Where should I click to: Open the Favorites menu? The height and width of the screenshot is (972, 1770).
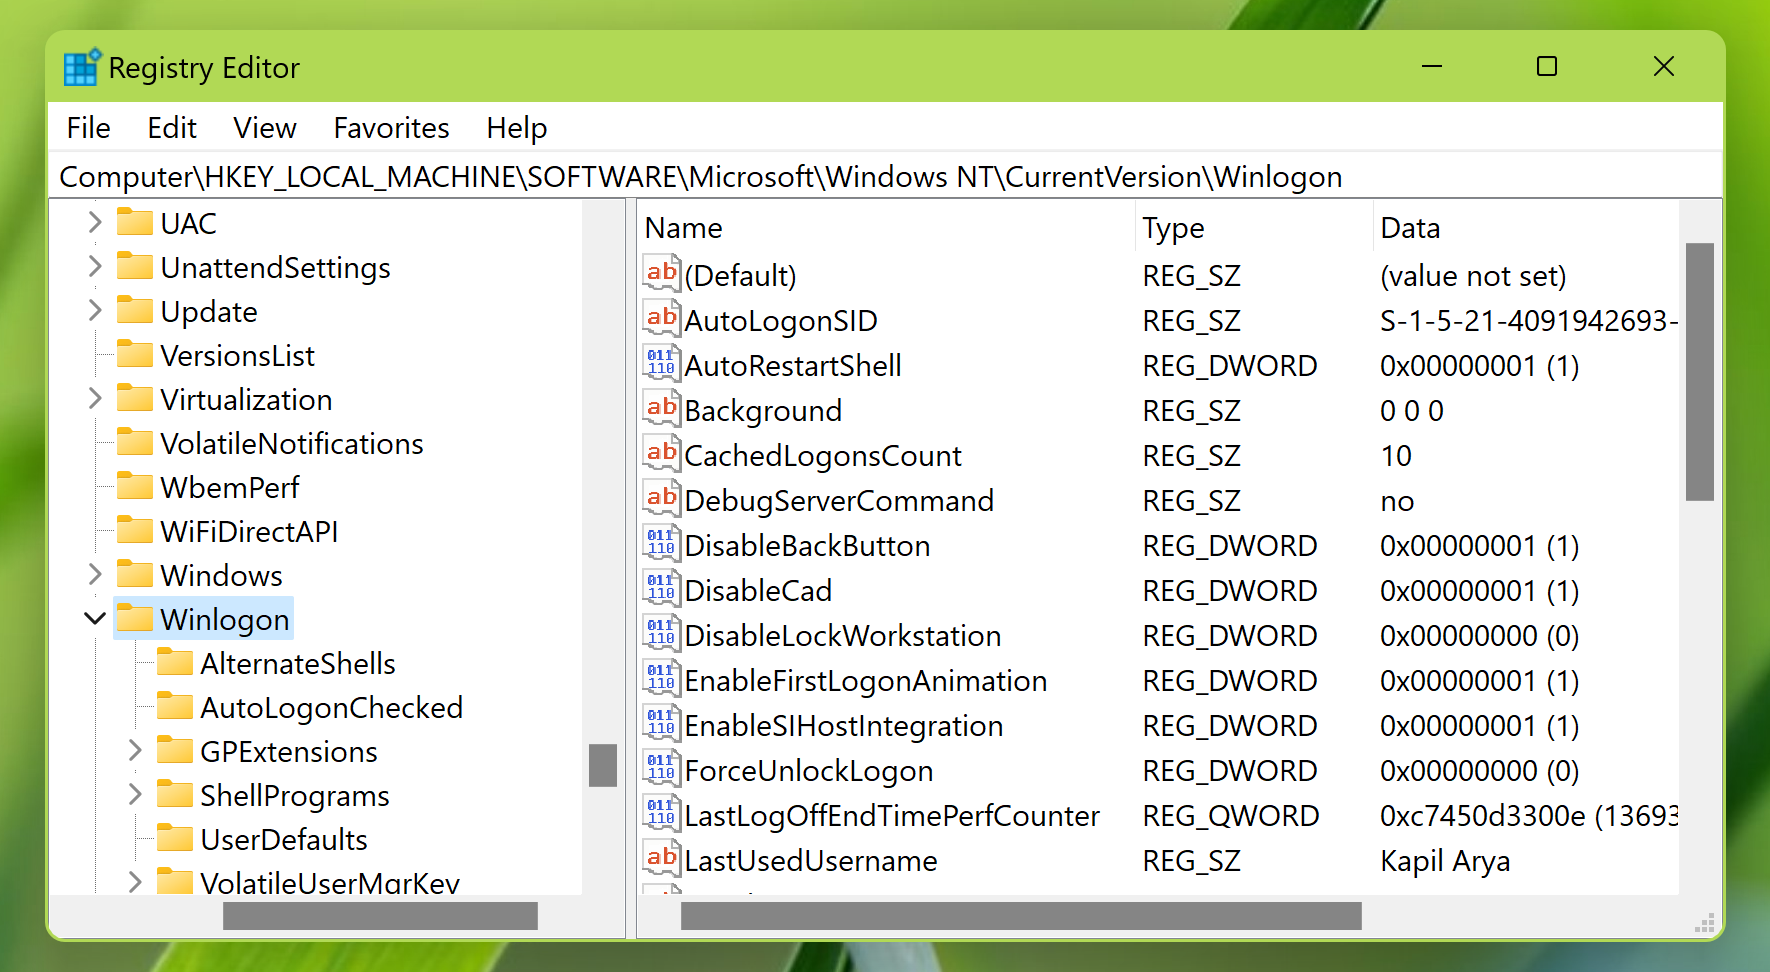(x=391, y=128)
